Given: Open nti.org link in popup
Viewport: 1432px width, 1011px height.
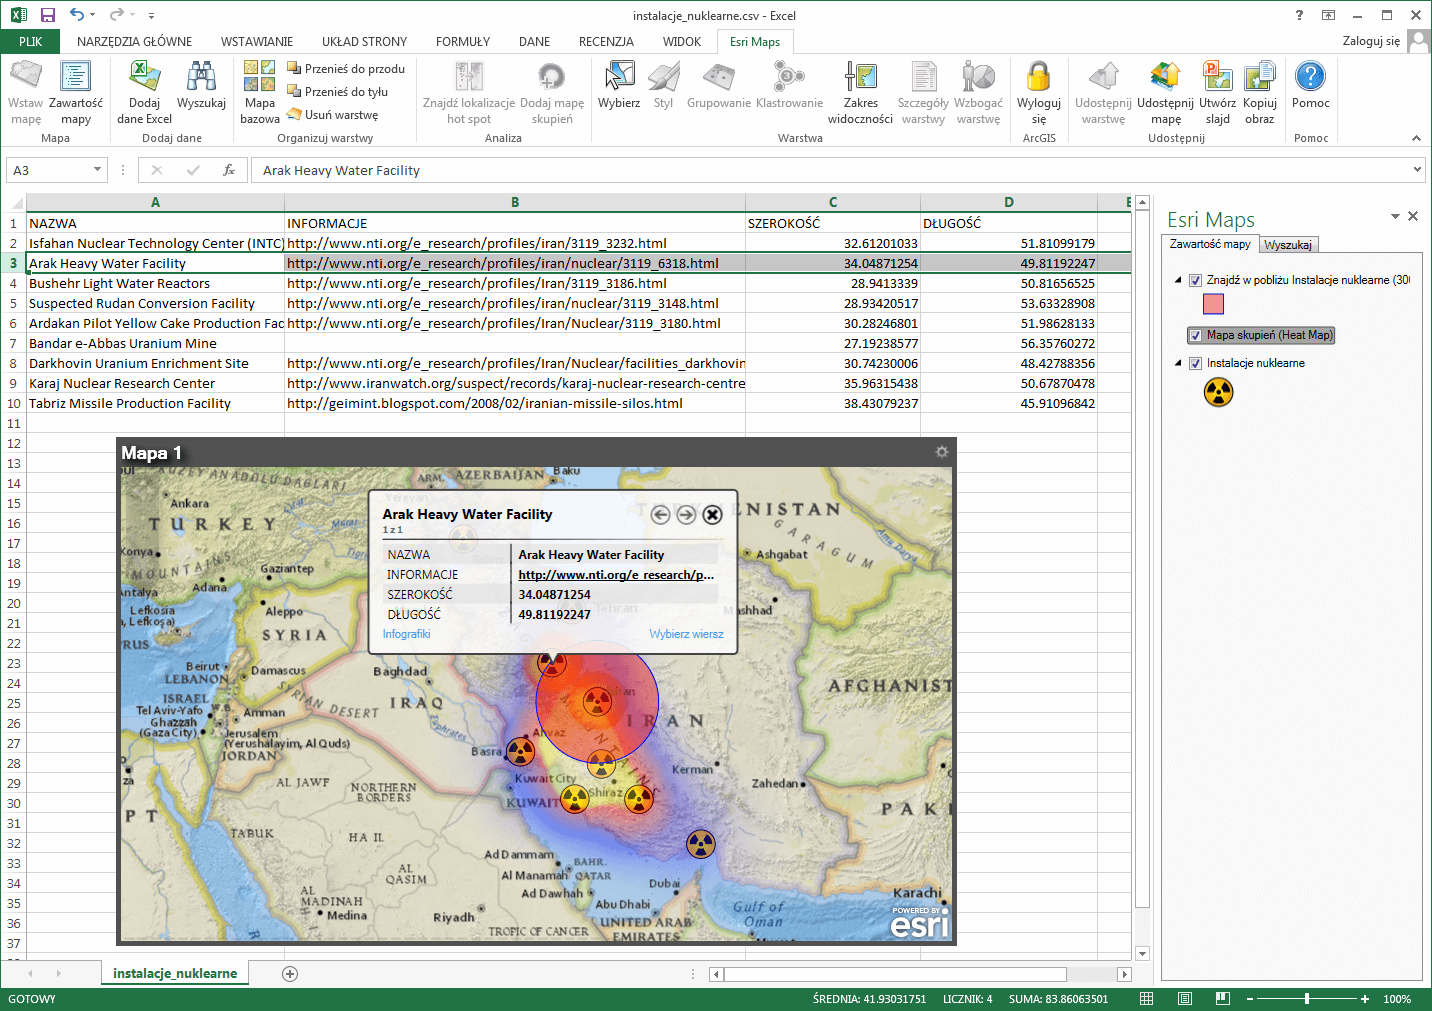Looking at the screenshot, I should [616, 575].
